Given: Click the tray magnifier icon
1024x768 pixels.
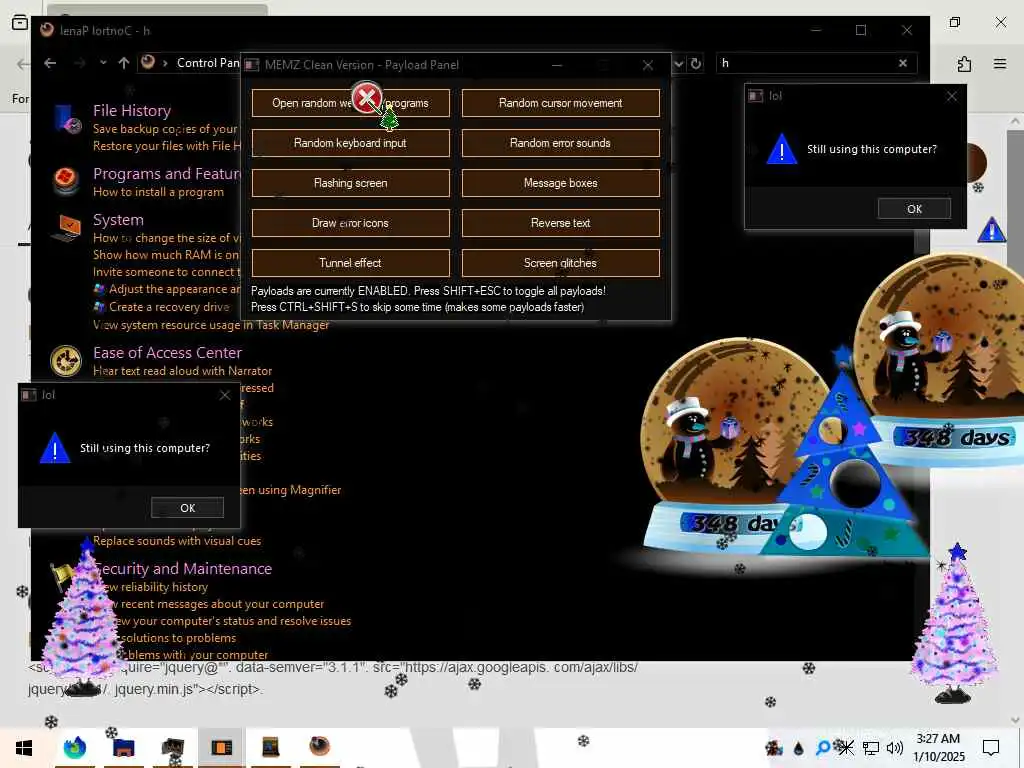Looking at the screenshot, I should [823, 748].
